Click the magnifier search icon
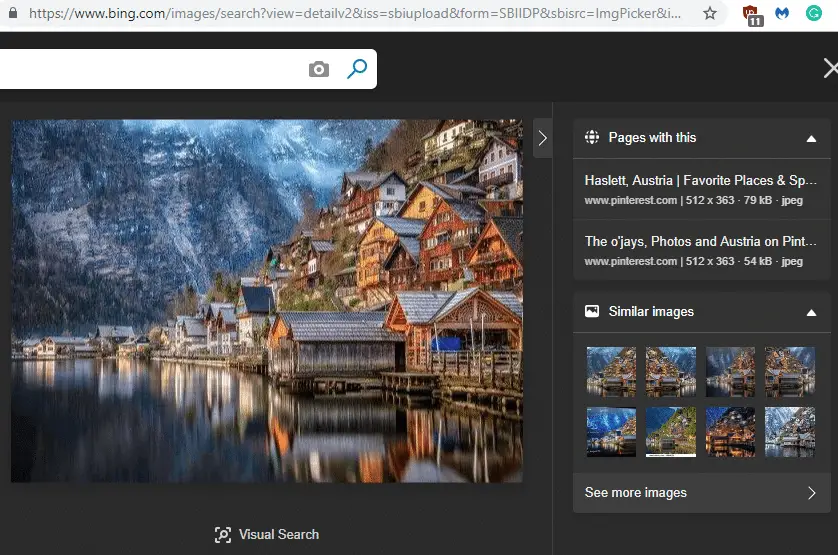The width and height of the screenshot is (838, 555). pyautogui.click(x=357, y=69)
